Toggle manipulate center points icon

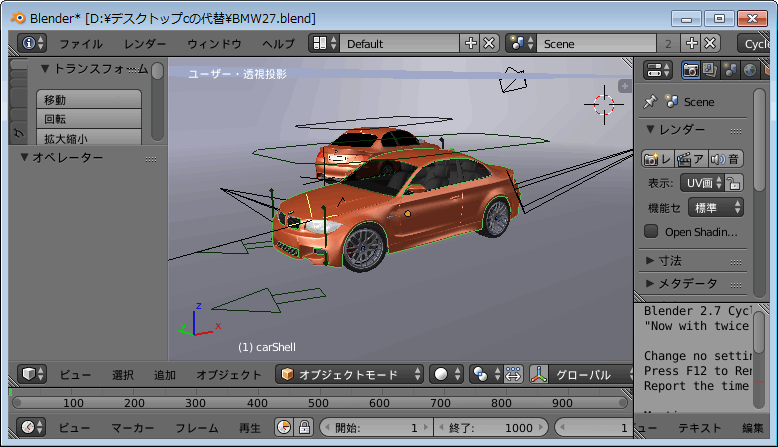513,374
